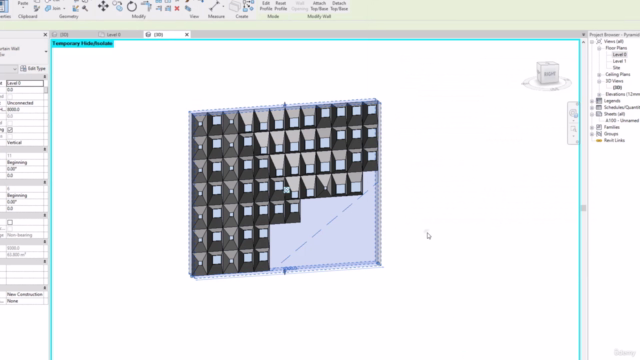Select Revit Links in Project Browser
640x360 pixels.
(614, 140)
